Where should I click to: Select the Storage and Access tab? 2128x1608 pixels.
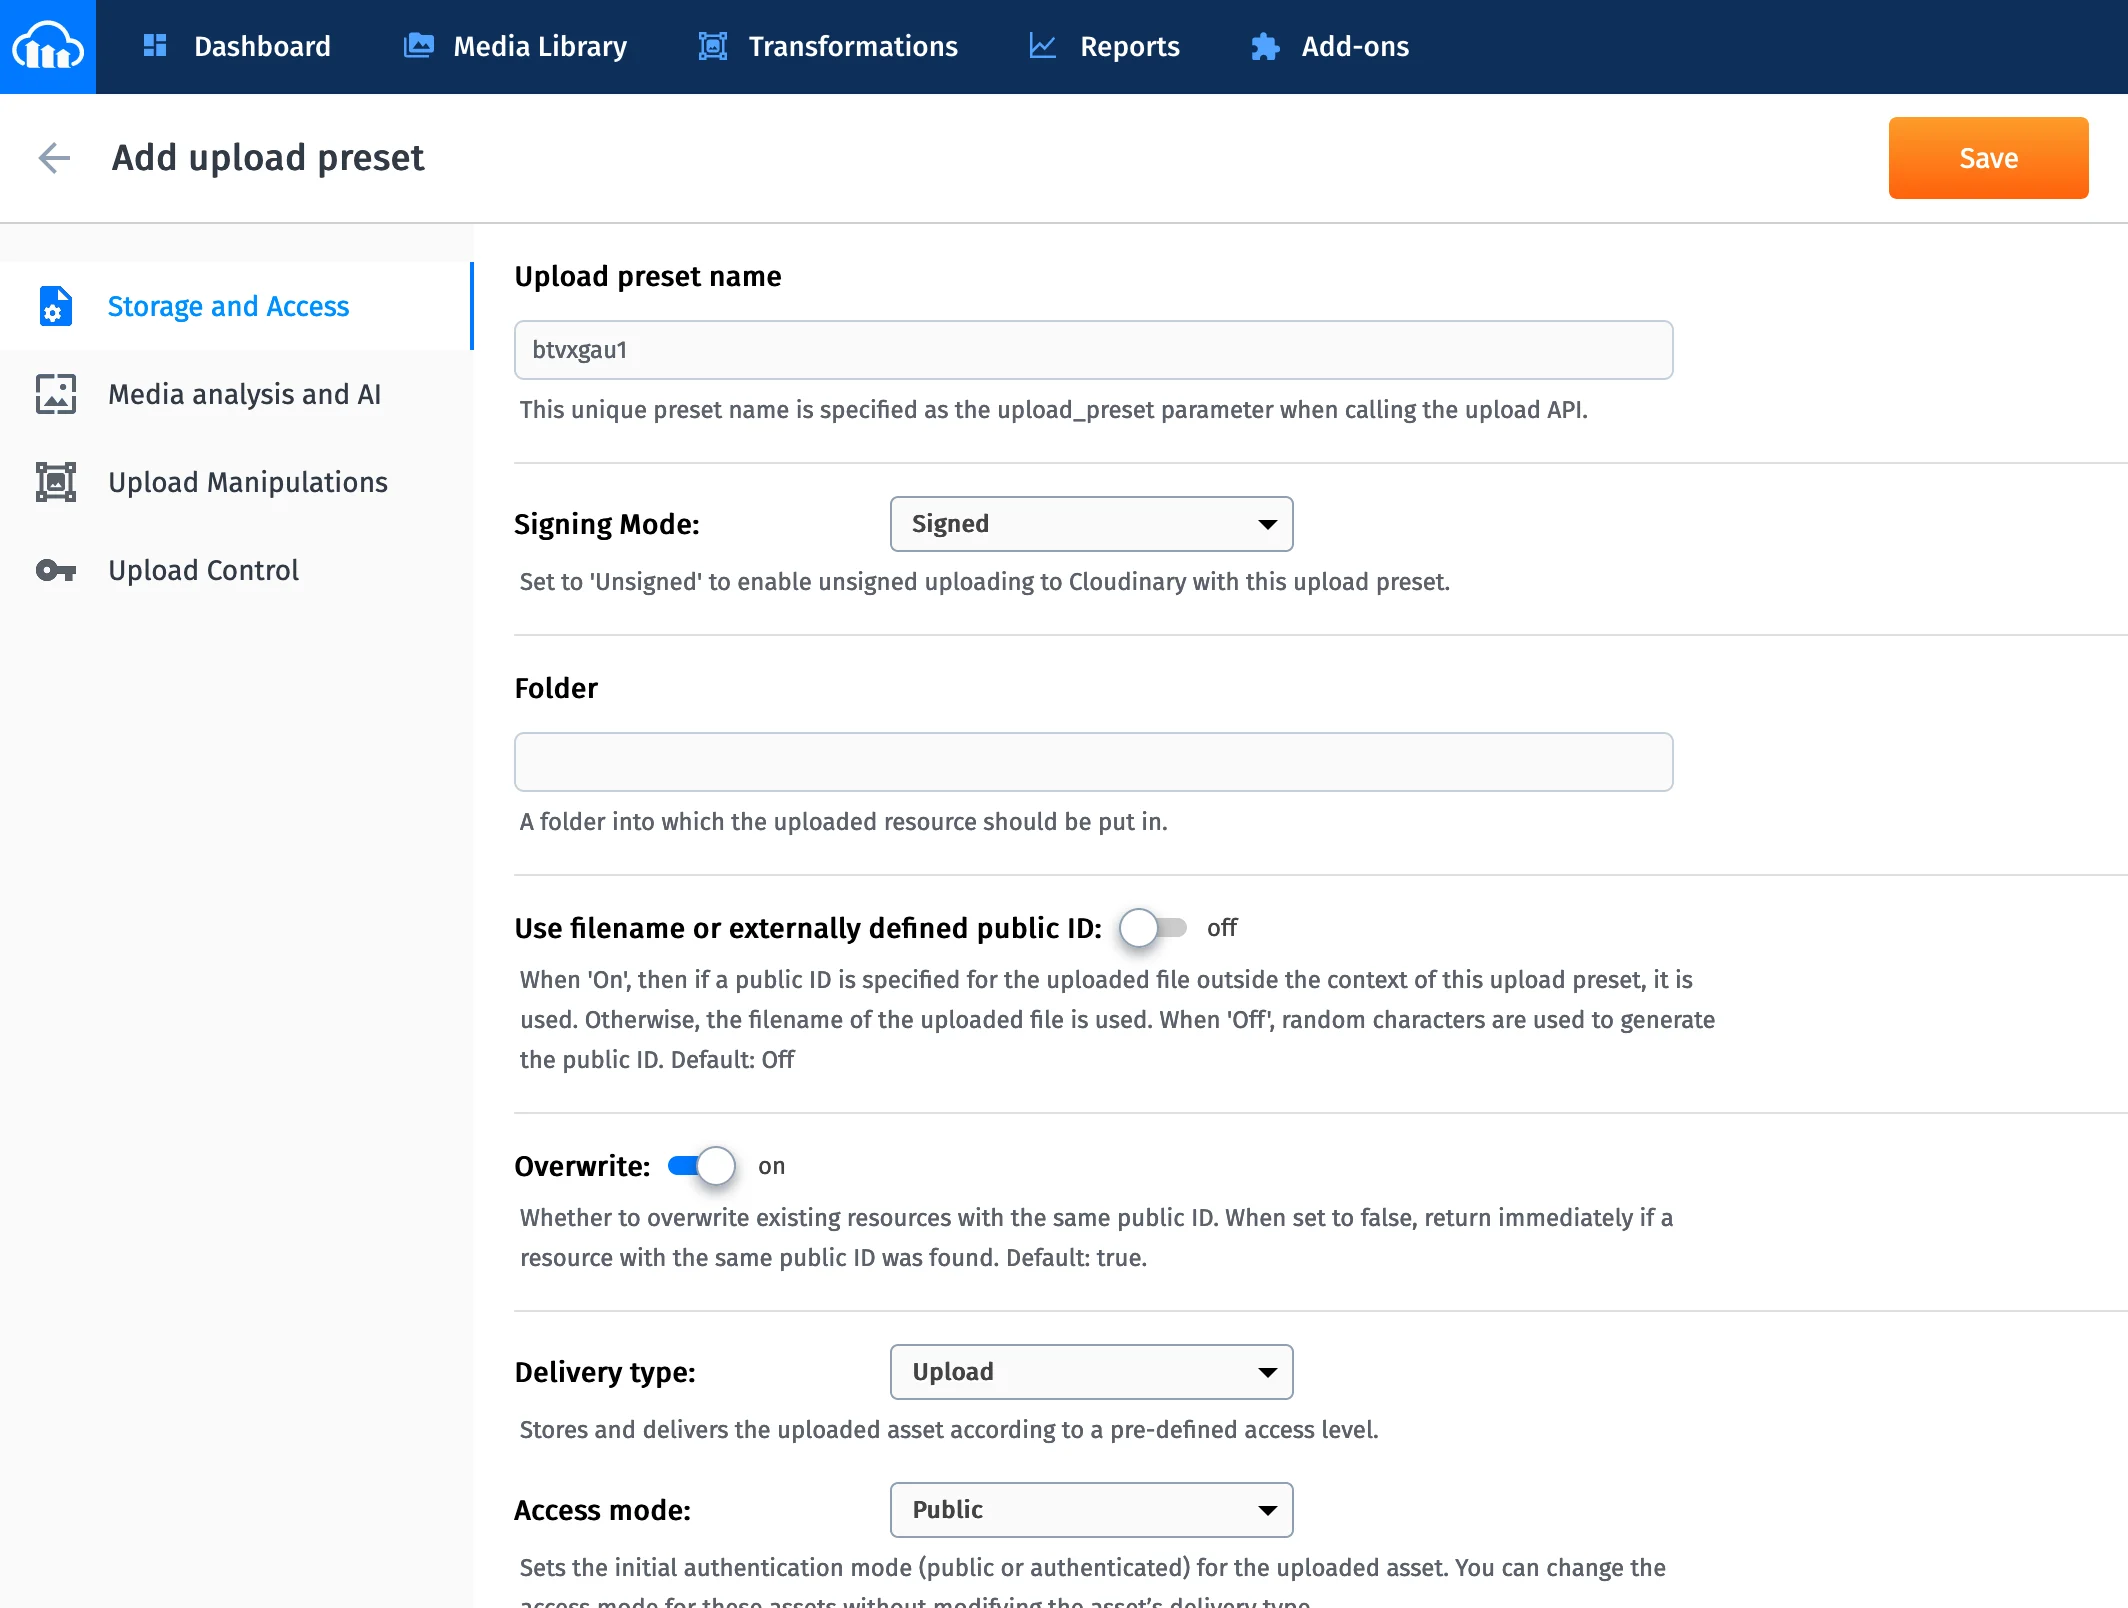227,306
